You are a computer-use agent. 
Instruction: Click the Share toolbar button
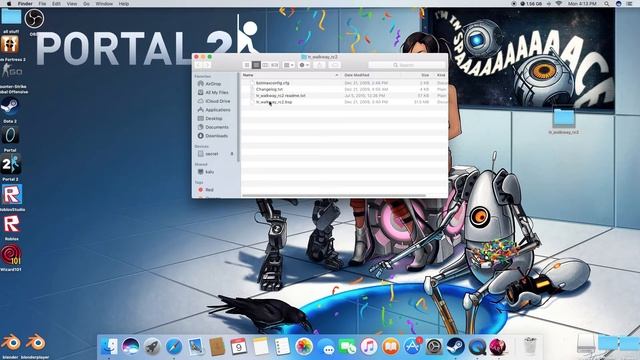click(x=320, y=65)
